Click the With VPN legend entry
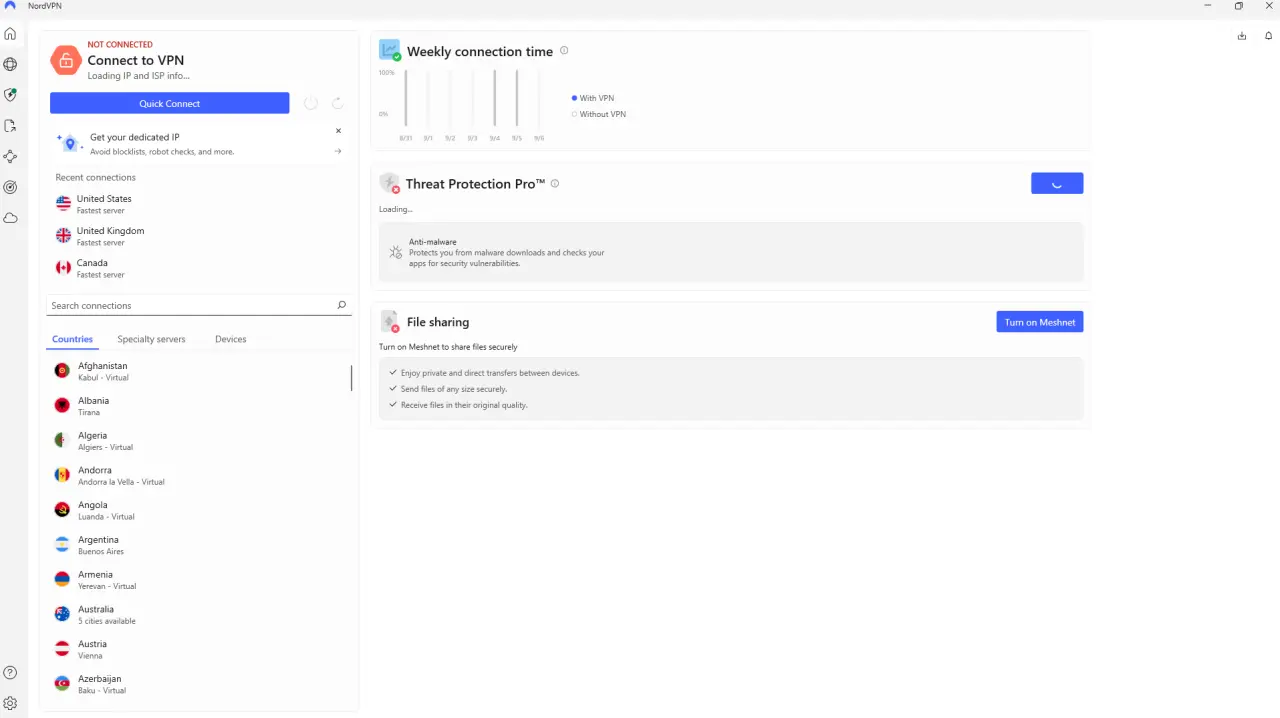The width and height of the screenshot is (1280, 718). tap(593, 98)
